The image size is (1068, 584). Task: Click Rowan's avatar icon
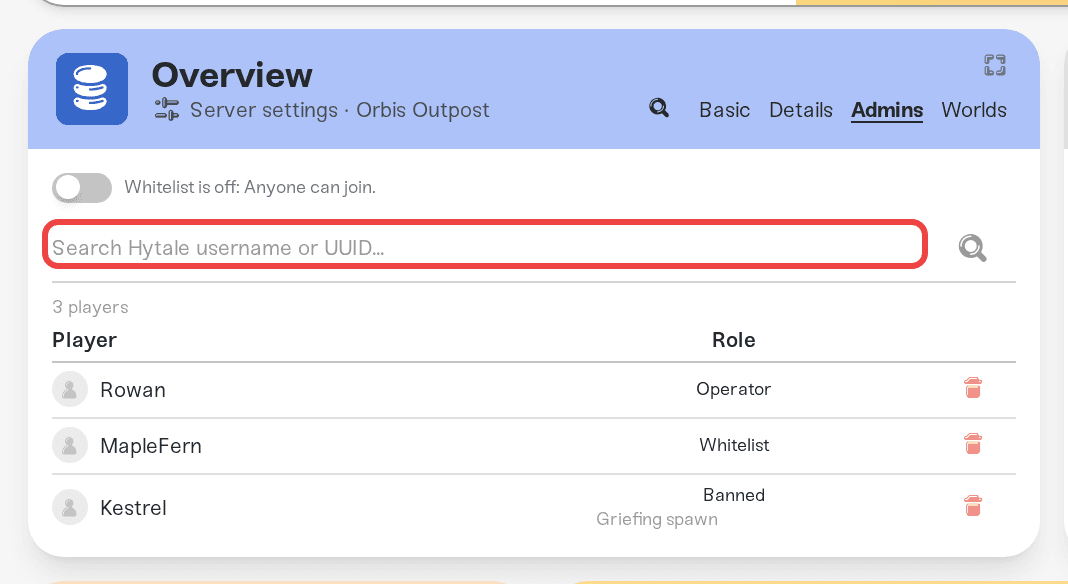(69, 389)
